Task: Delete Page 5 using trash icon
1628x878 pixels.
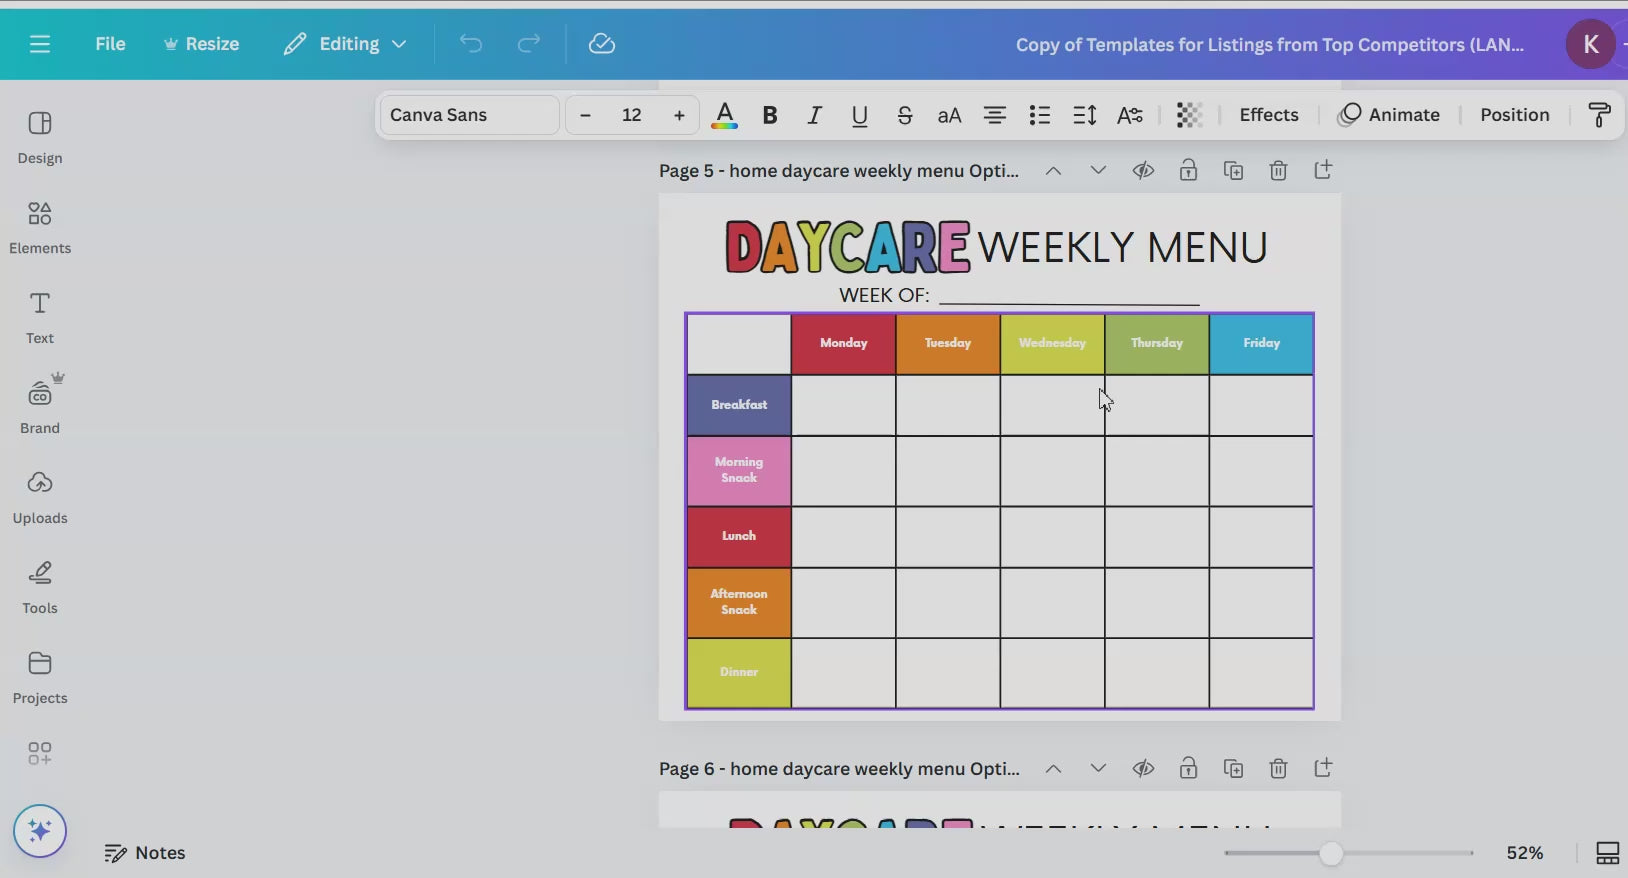Action: [x=1278, y=171]
